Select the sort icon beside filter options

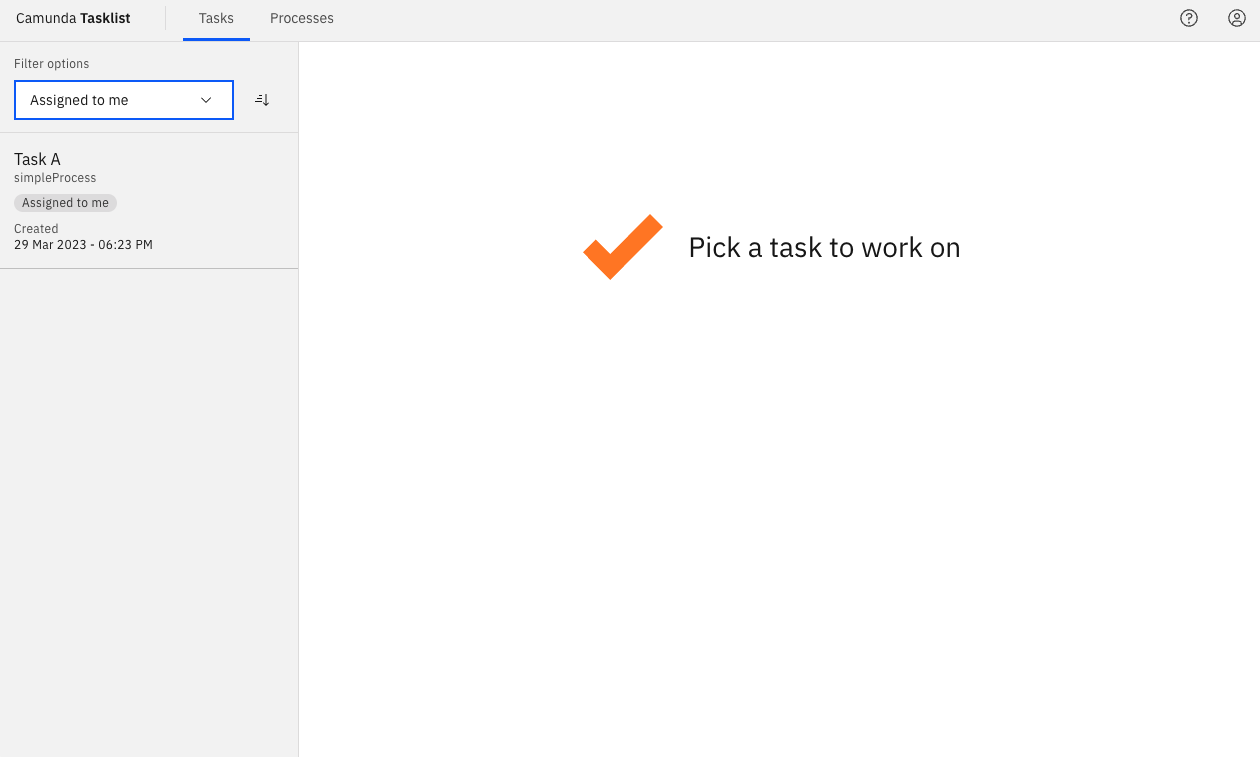(x=261, y=99)
